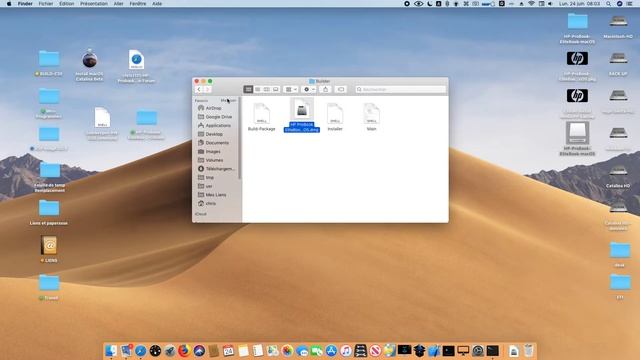Open the Aide menu
This screenshot has height=360, width=640.
point(157,4)
